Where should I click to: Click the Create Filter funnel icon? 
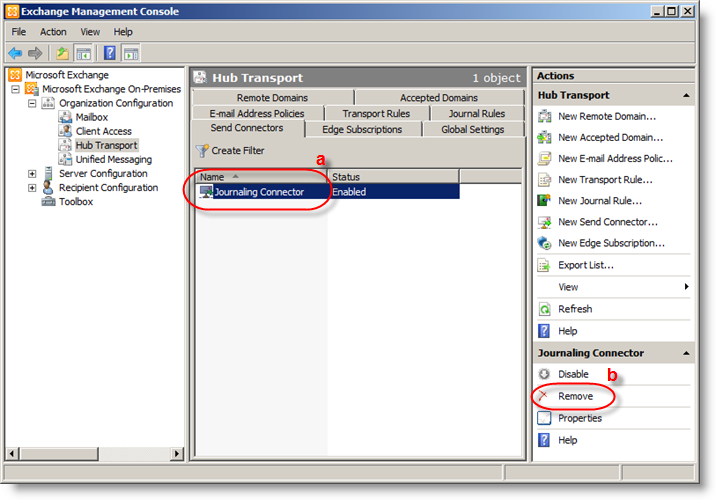pyautogui.click(x=202, y=151)
